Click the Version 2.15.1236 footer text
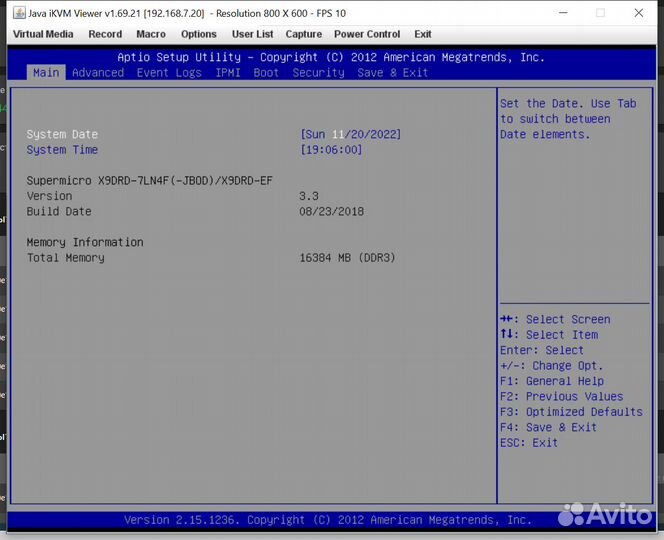 [327, 520]
